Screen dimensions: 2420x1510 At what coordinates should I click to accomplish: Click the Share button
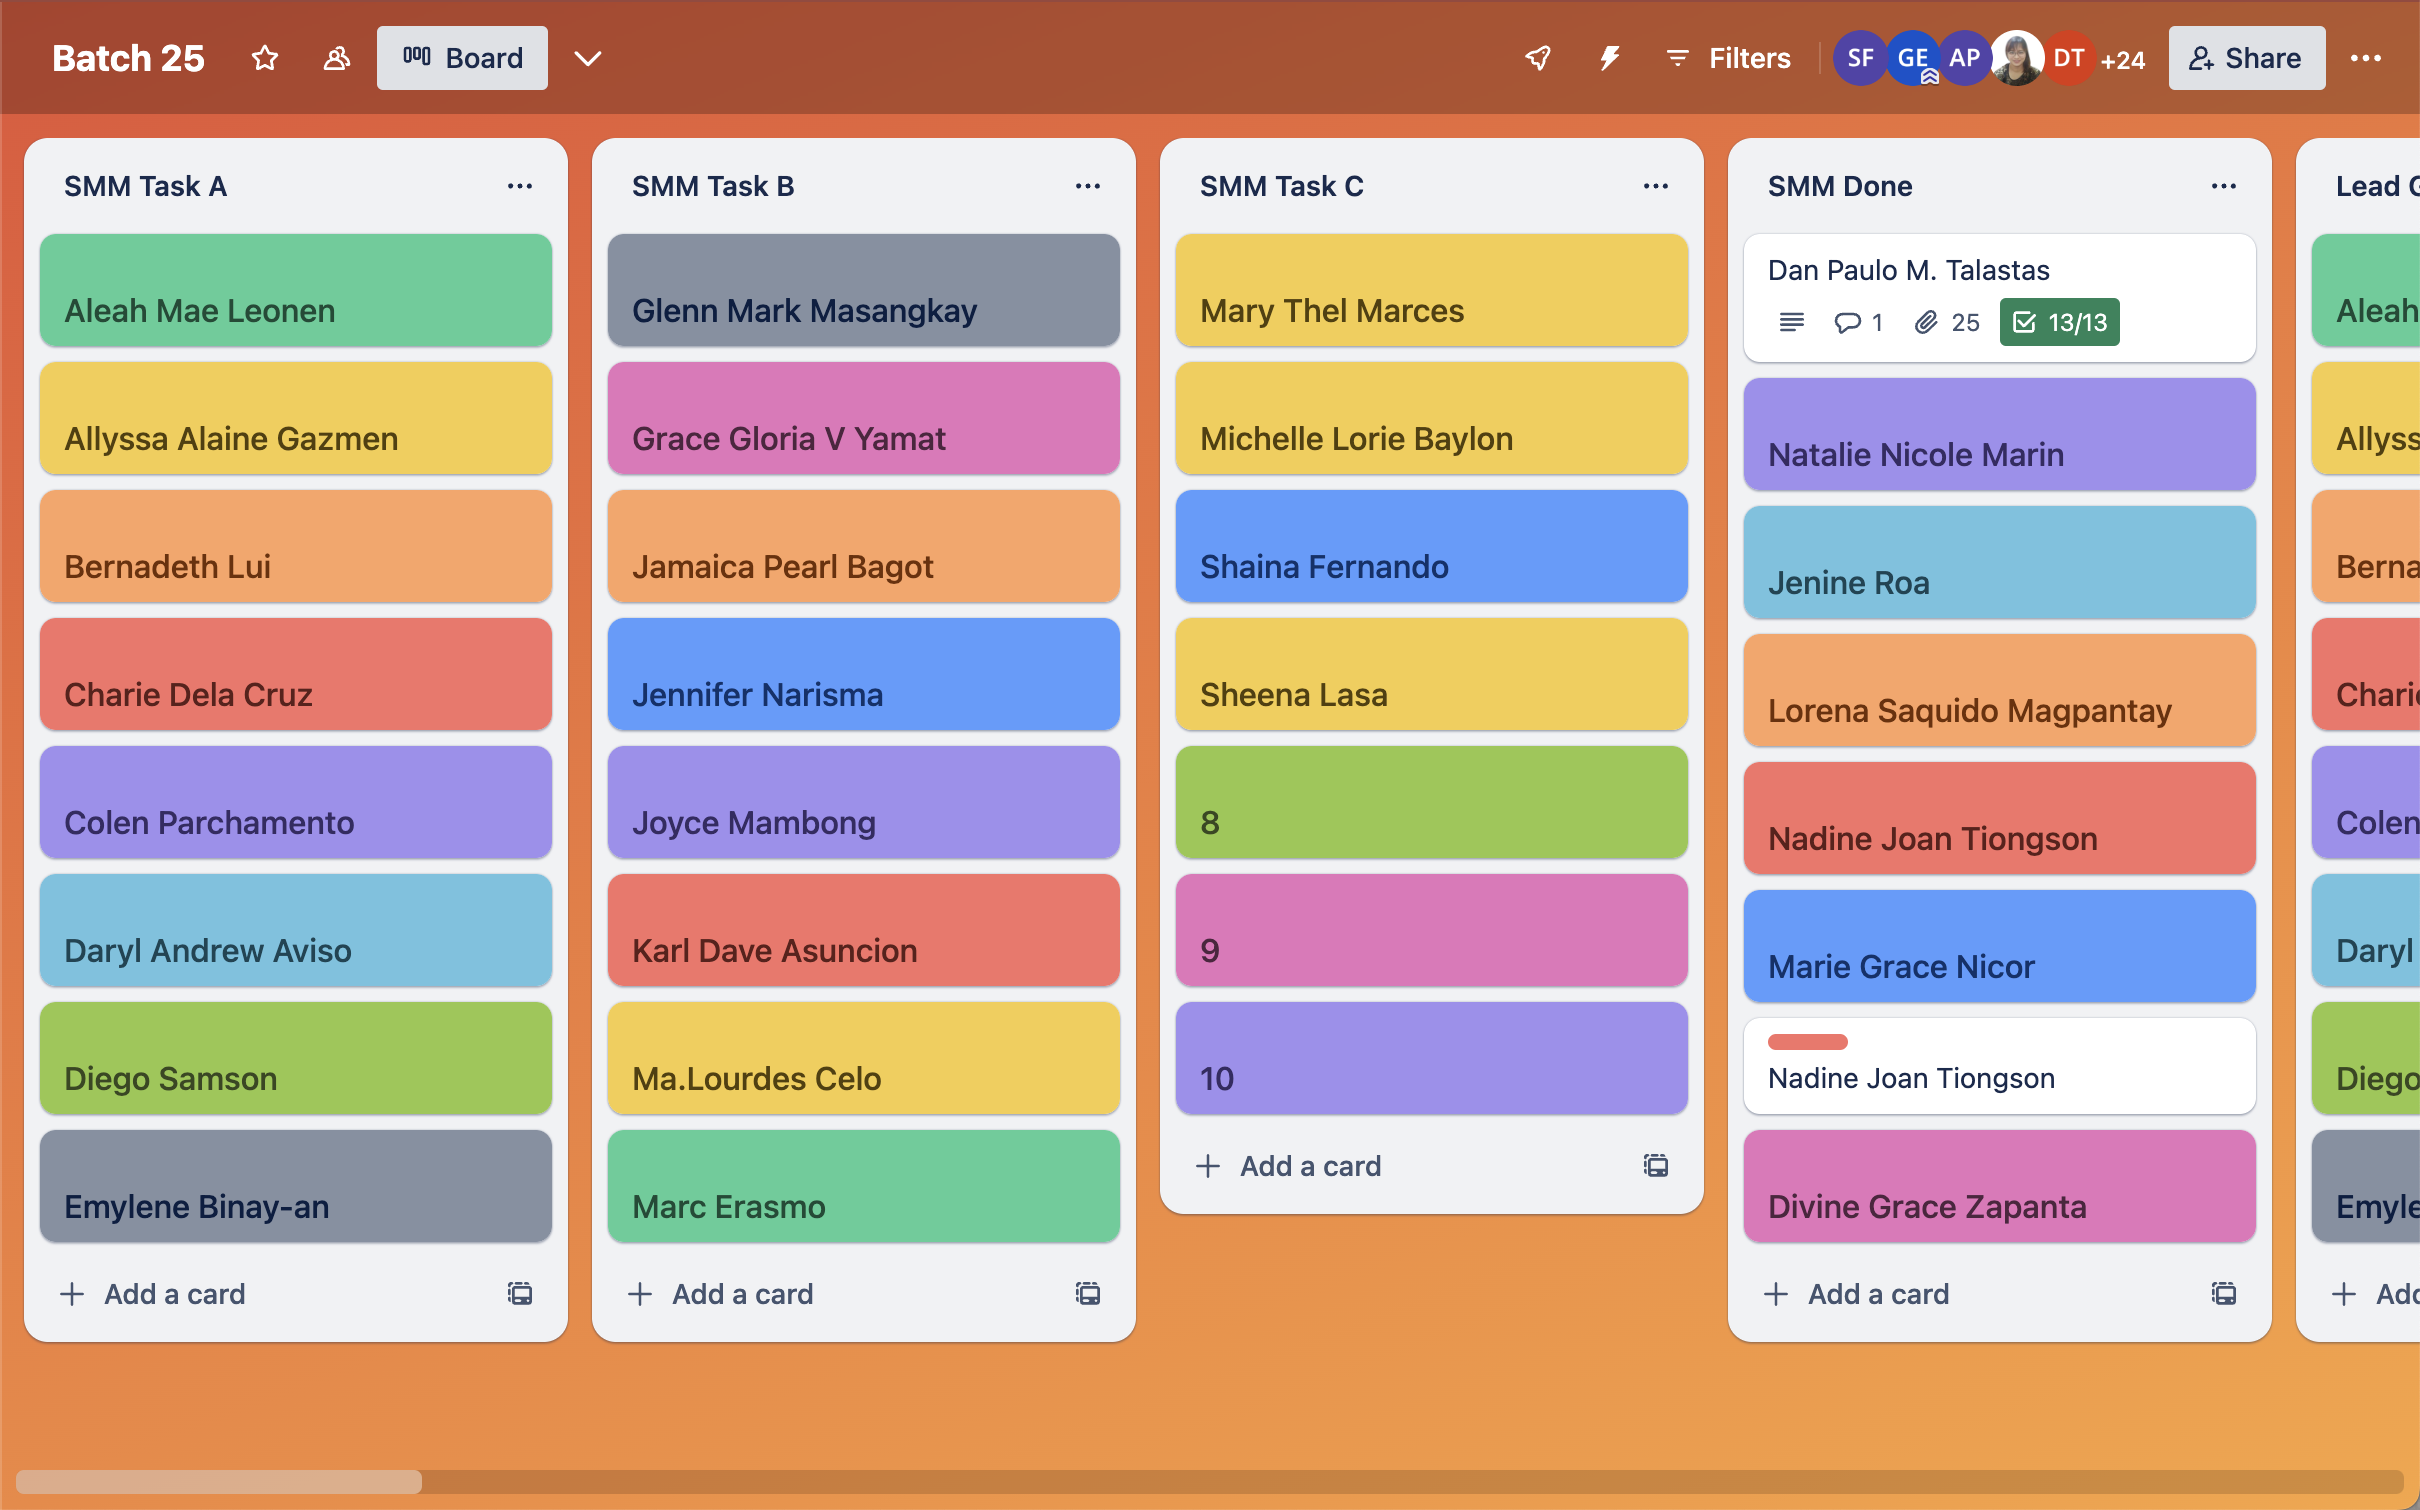(2246, 58)
